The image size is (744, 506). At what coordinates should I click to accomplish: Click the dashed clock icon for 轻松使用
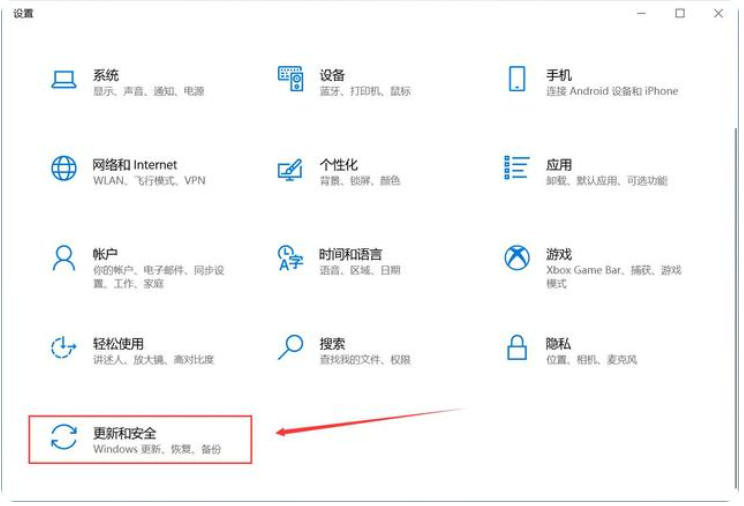click(64, 347)
